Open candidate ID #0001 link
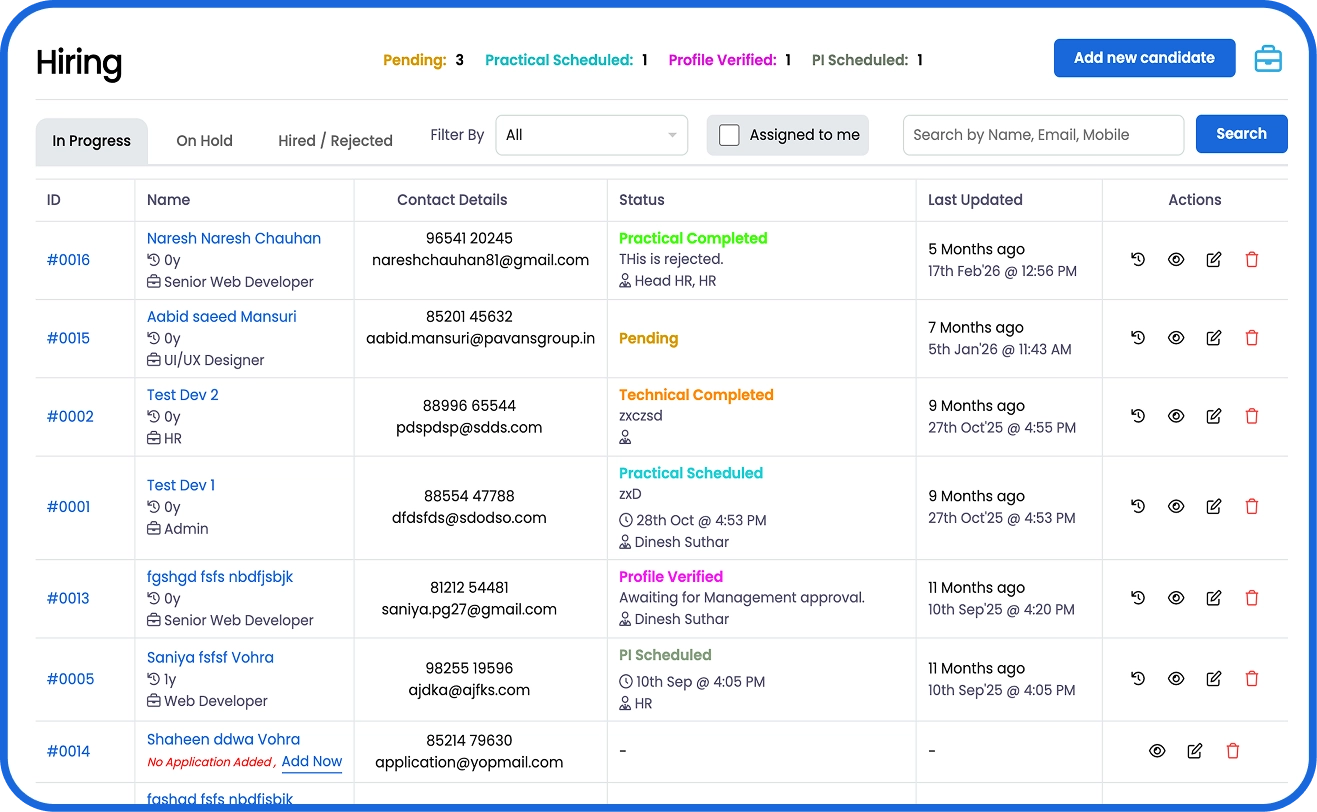Image resolution: width=1317 pixels, height=812 pixels. (x=68, y=507)
